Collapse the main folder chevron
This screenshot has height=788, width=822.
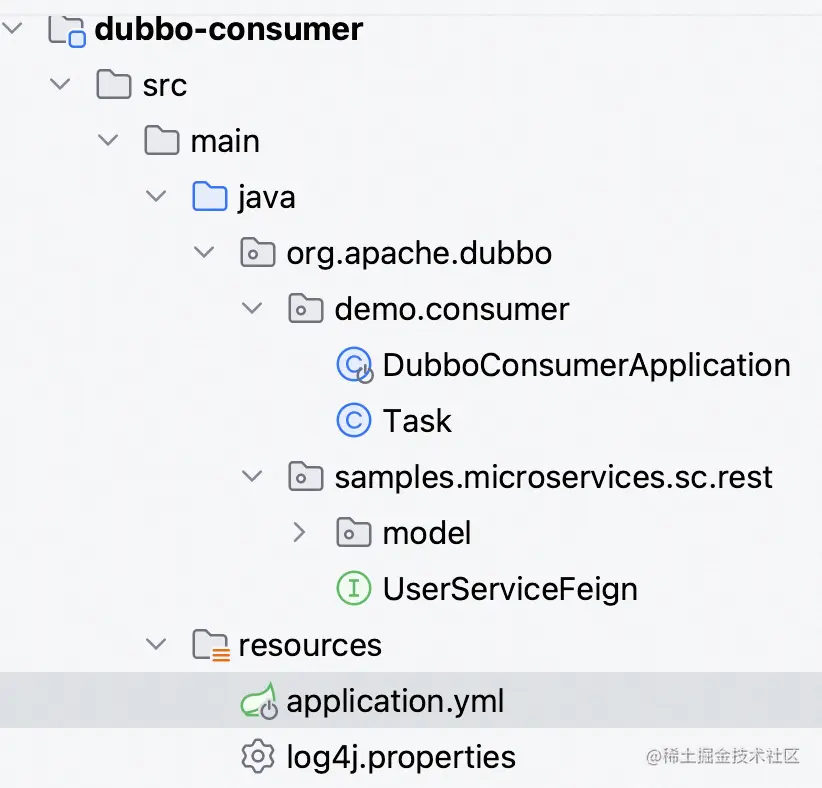tap(107, 141)
